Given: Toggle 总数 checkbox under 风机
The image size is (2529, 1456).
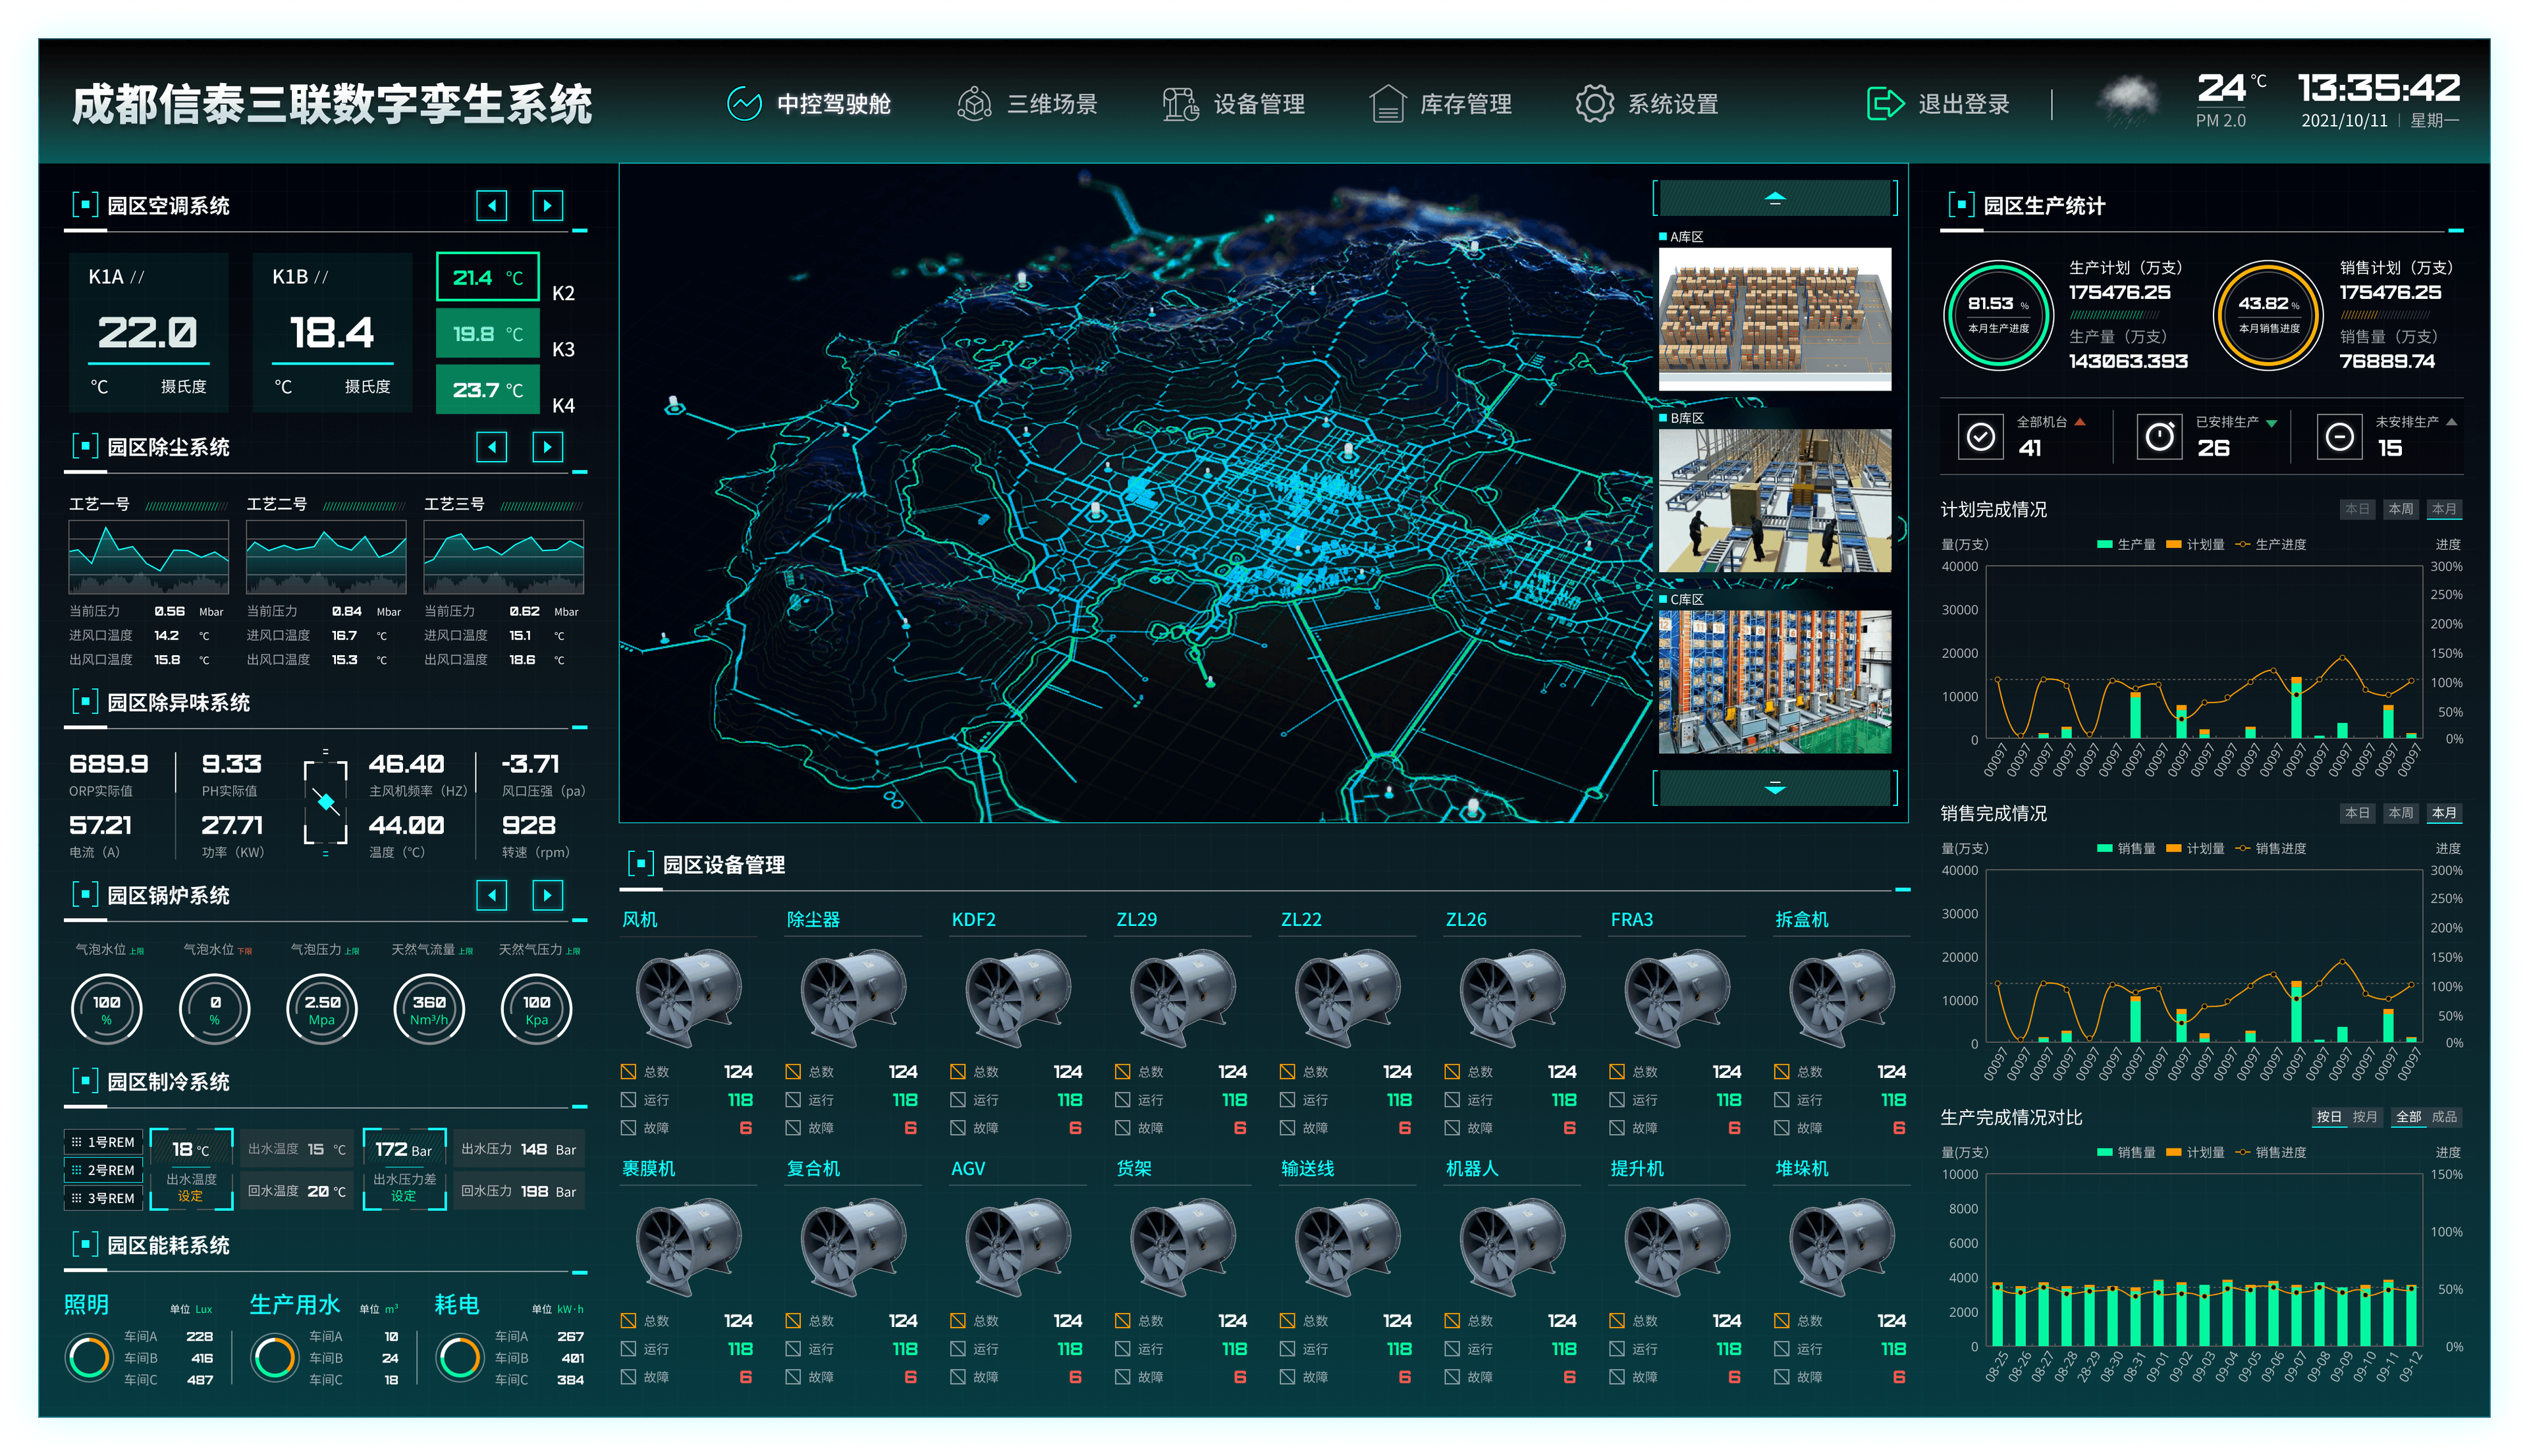Looking at the screenshot, I should (628, 1072).
